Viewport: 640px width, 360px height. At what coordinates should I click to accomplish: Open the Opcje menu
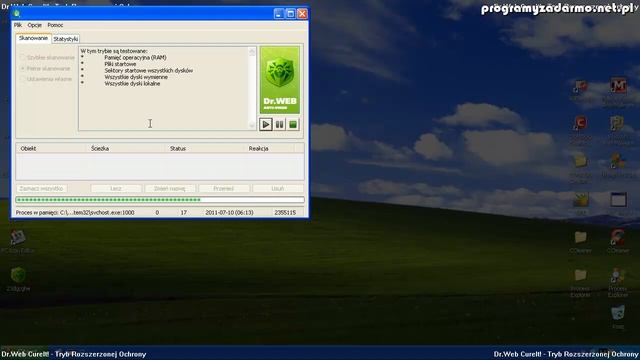click(x=35, y=25)
